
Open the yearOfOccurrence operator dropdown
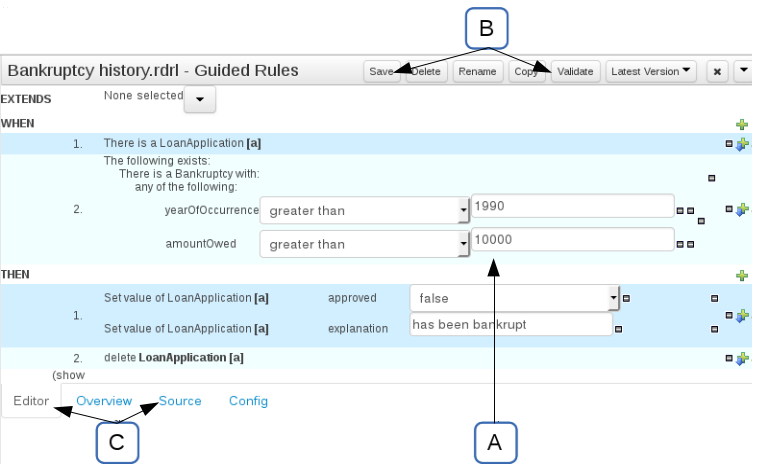point(464,211)
